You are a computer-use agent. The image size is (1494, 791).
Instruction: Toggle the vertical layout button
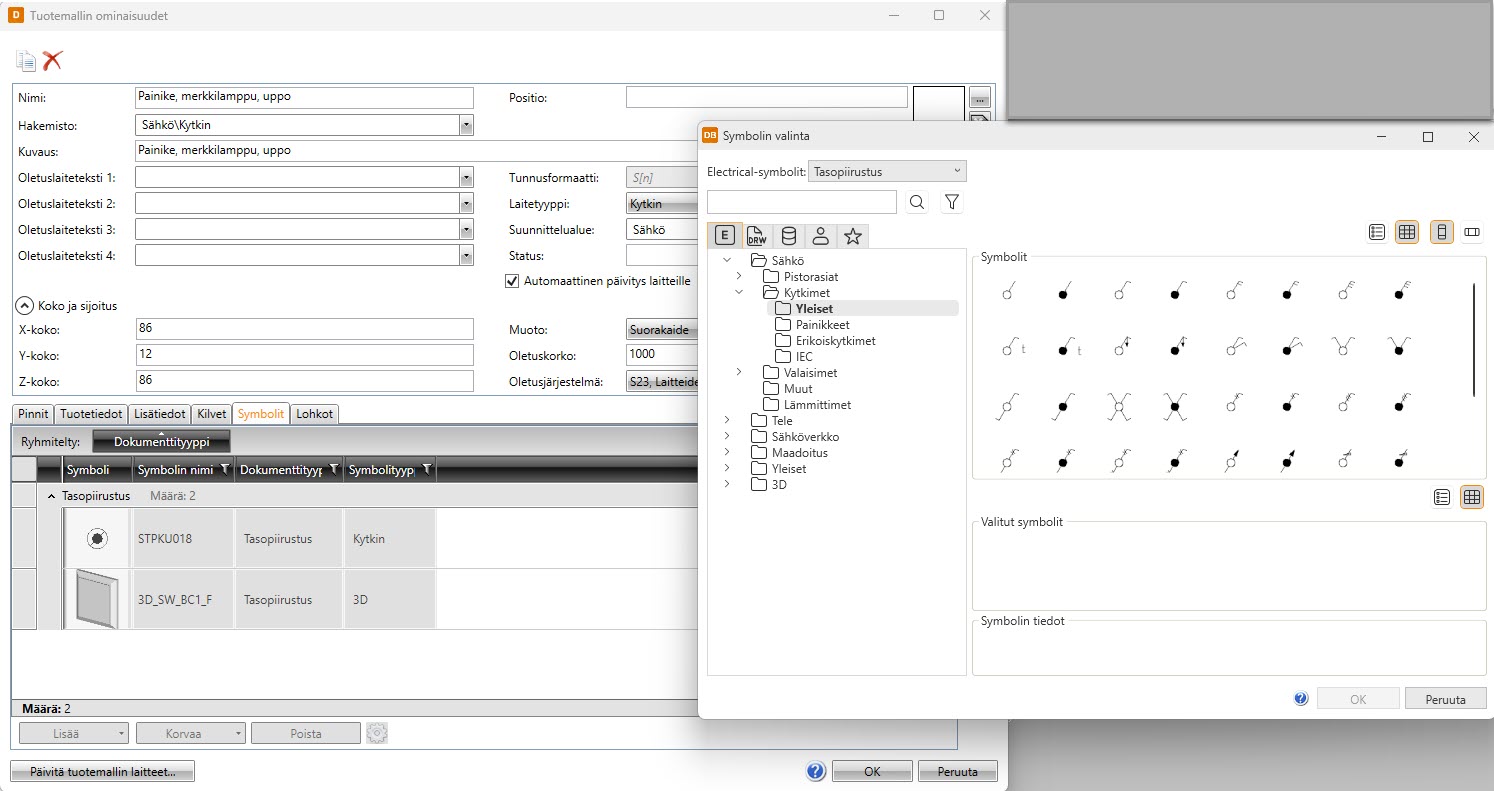[1442, 232]
